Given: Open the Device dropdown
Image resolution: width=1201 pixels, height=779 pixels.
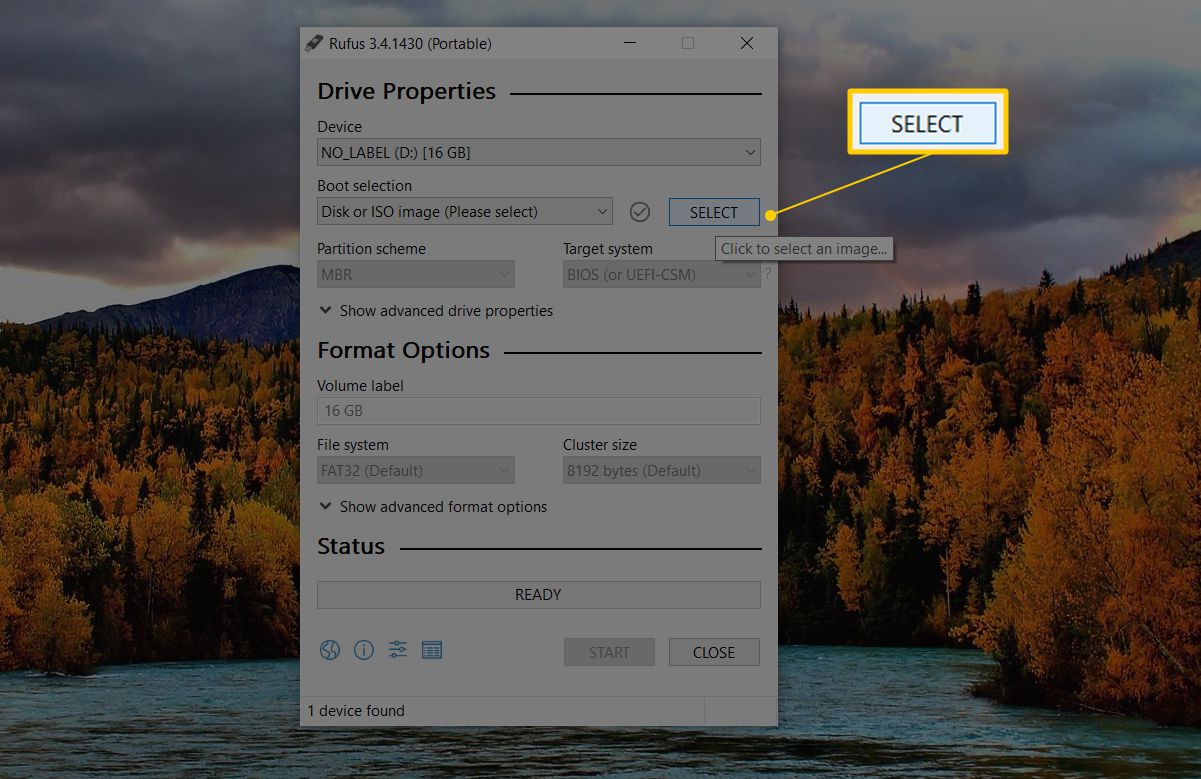Looking at the screenshot, I should click(538, 153).
